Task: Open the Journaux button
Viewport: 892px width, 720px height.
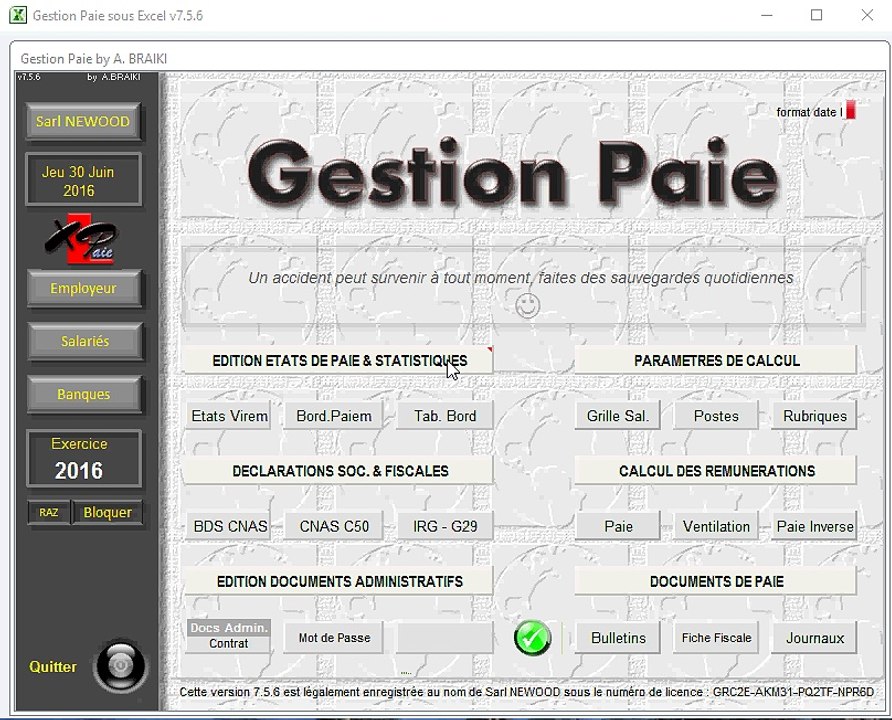Action: (x=815, y=638)
